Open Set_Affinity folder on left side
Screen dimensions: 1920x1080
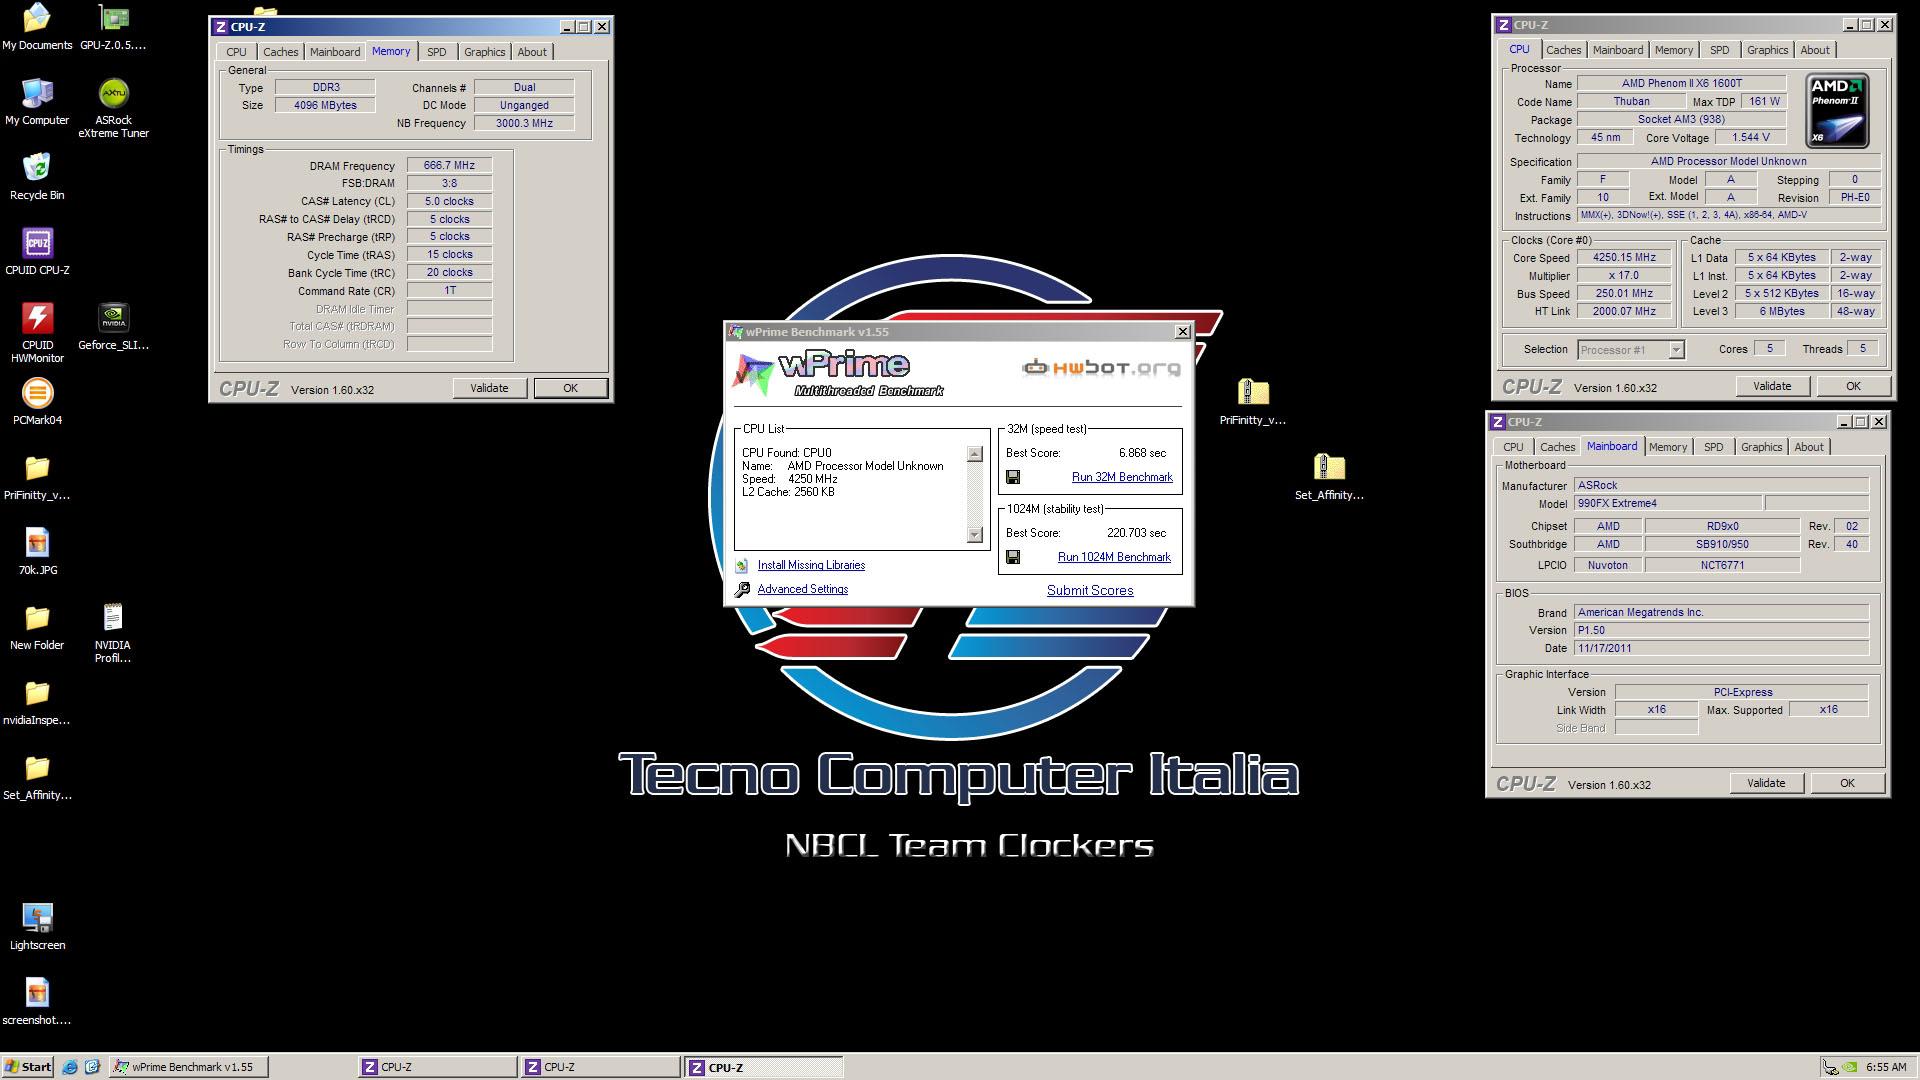pos(37,777)
